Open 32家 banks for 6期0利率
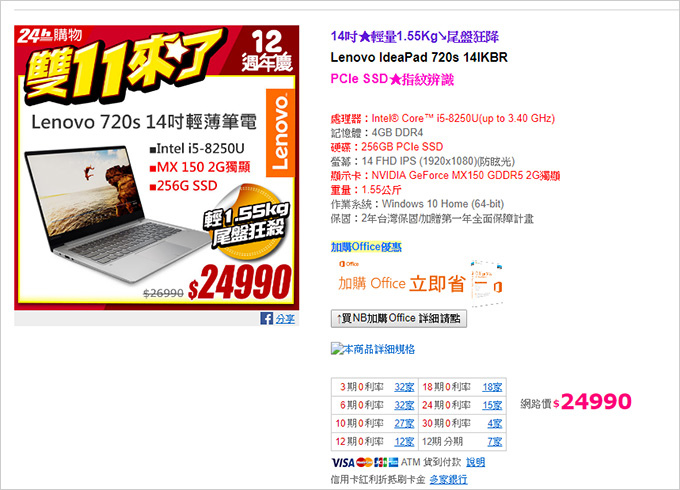 404,405
